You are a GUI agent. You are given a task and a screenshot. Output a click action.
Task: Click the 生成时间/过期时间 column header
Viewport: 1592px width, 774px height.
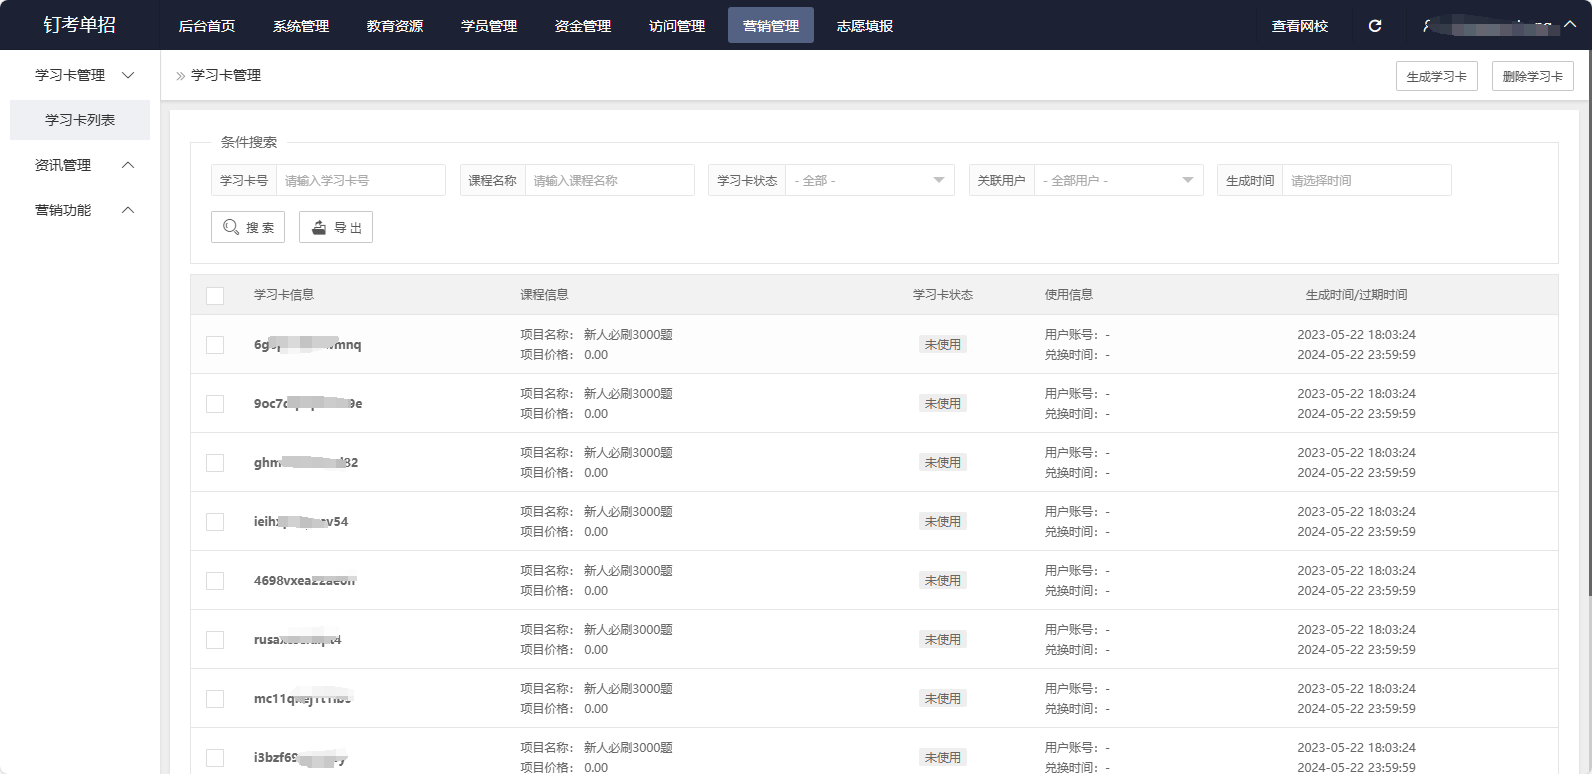(x=1356, y=295)
